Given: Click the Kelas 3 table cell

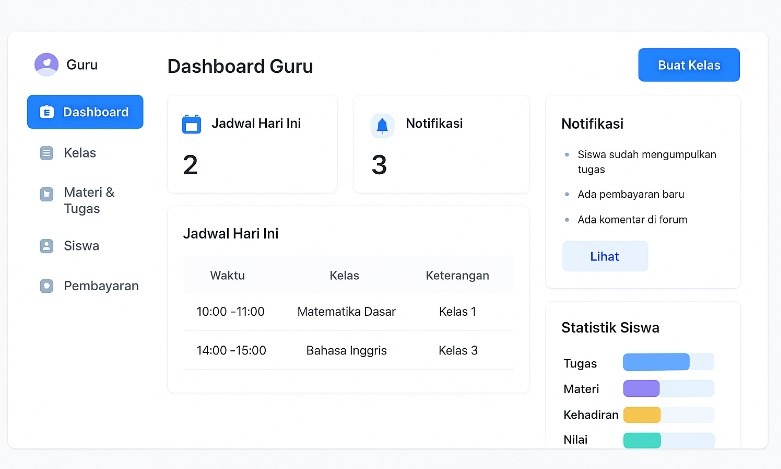Looking at the screenshot, I should click(x=458, y=351).
